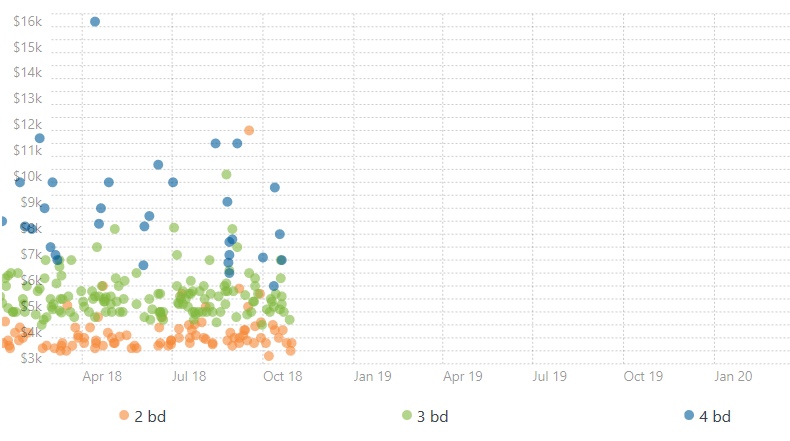Click the Oct 18 x-axis label
Image resolution: width=790 pixels, height=441 pixels.
[x=283, y=376]
